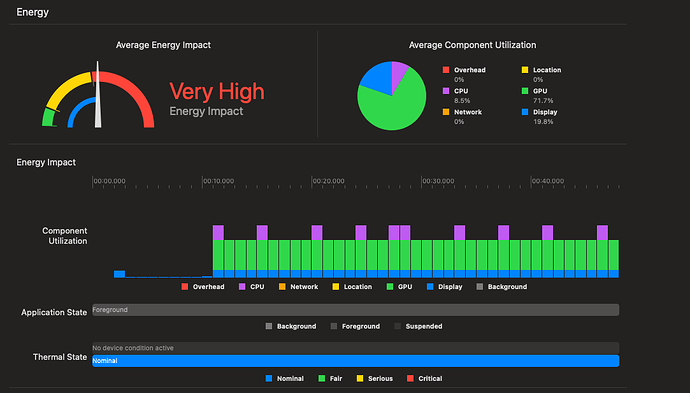This screenshot has height=393, width=690.
Task: Click the red Very High rating text
Action: tap(217, 91)
